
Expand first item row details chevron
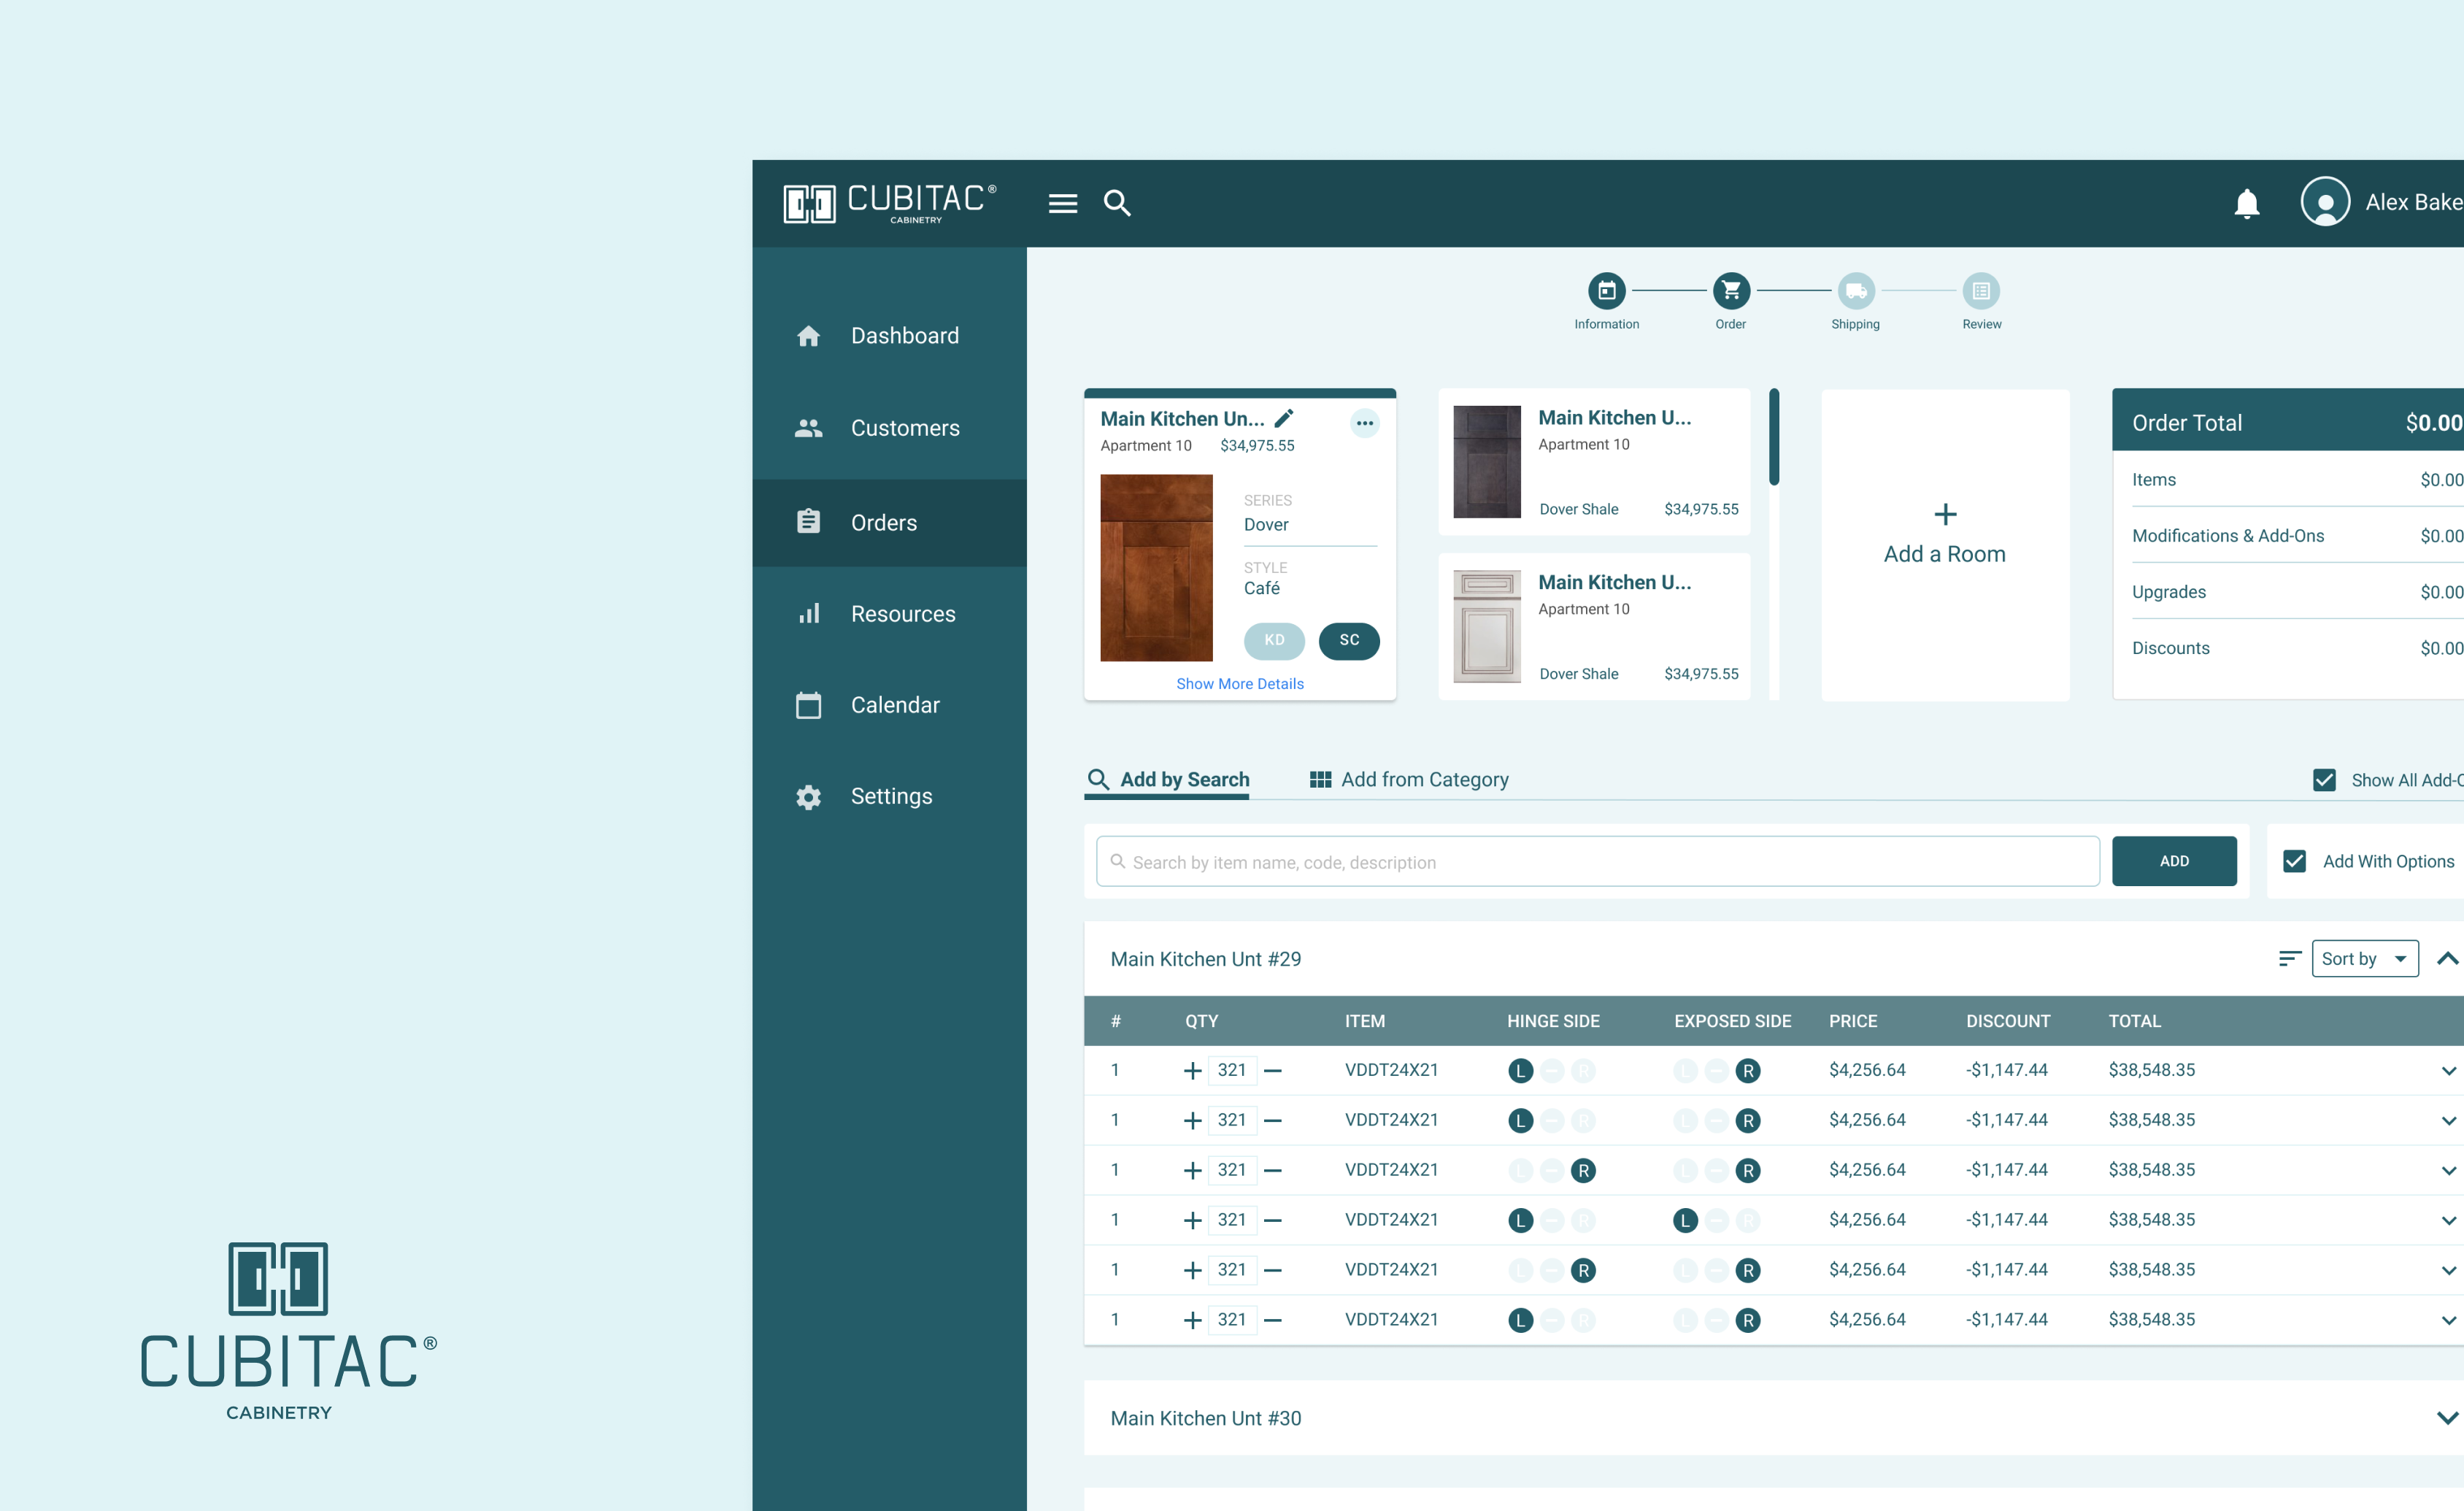[2448, 1071]
